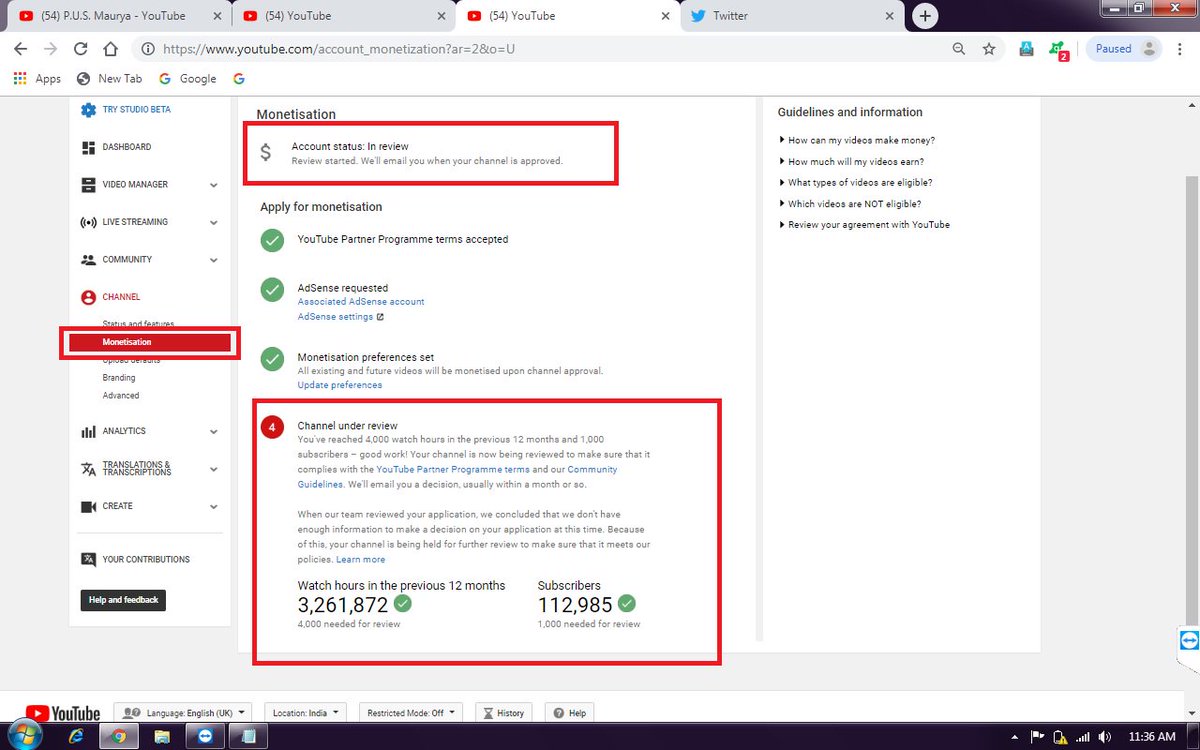Open the Restricted Mode: Off dropdown
This screenshot has width=1200, height=750.
coord(410,713)
